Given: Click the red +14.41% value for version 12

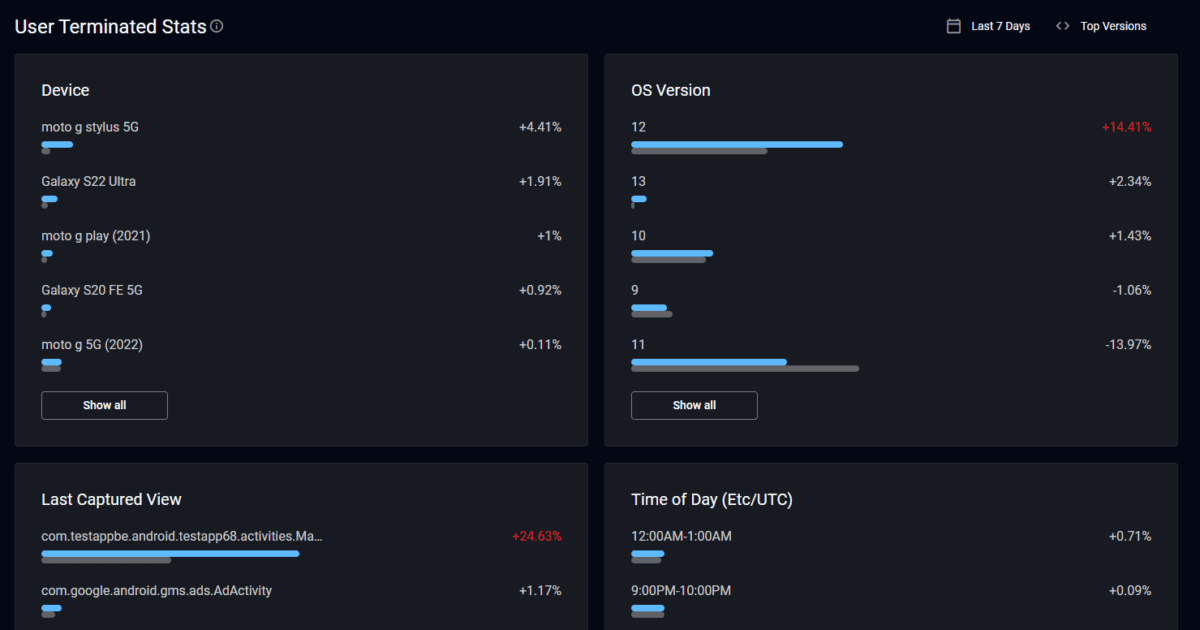Looking at the screenshot, I should pyautogui.click(x=1127, y=127).
